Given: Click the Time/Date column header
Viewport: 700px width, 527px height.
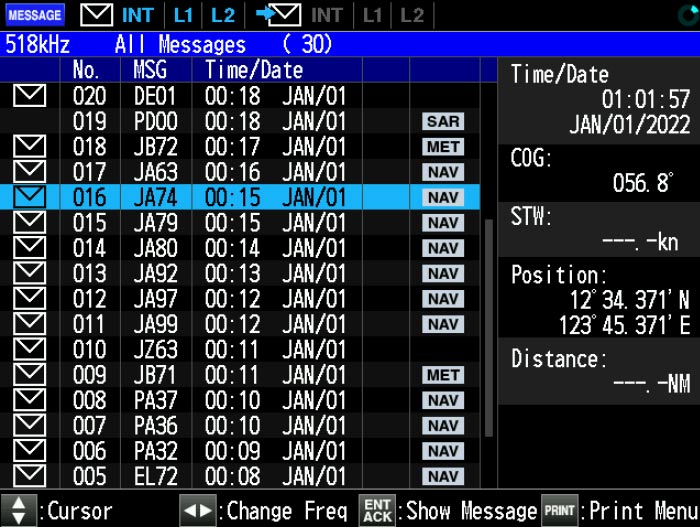Looking at the screenshot, I should click(254, 70).
